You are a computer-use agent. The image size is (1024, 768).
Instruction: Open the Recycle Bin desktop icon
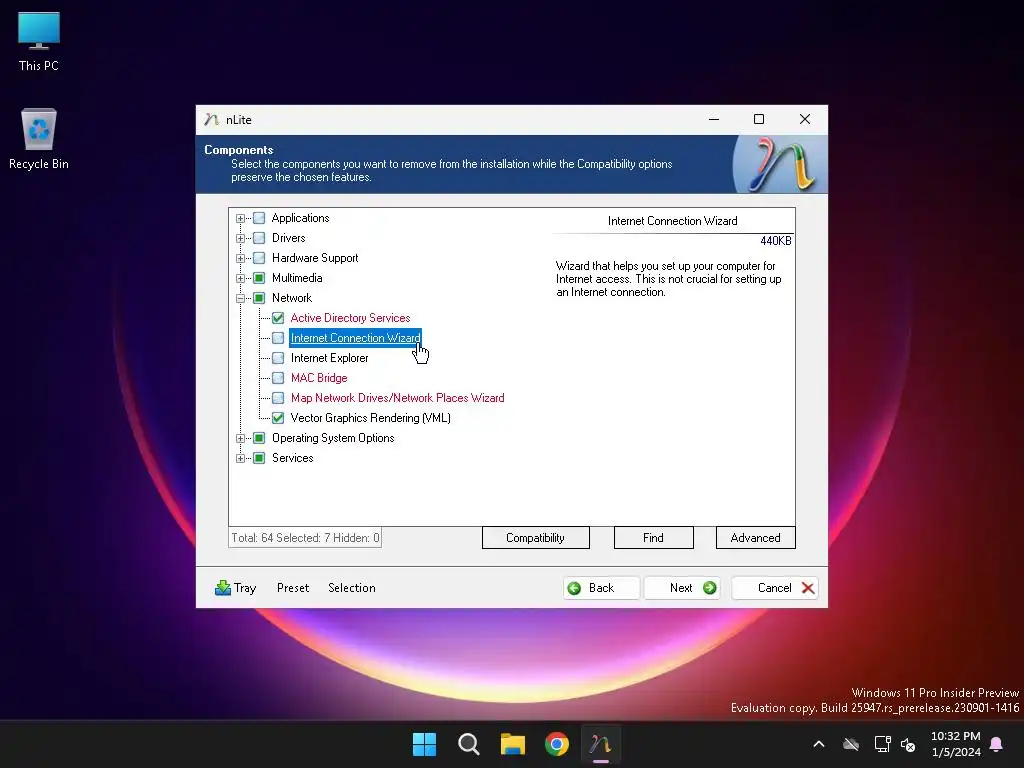pos(39,139)
